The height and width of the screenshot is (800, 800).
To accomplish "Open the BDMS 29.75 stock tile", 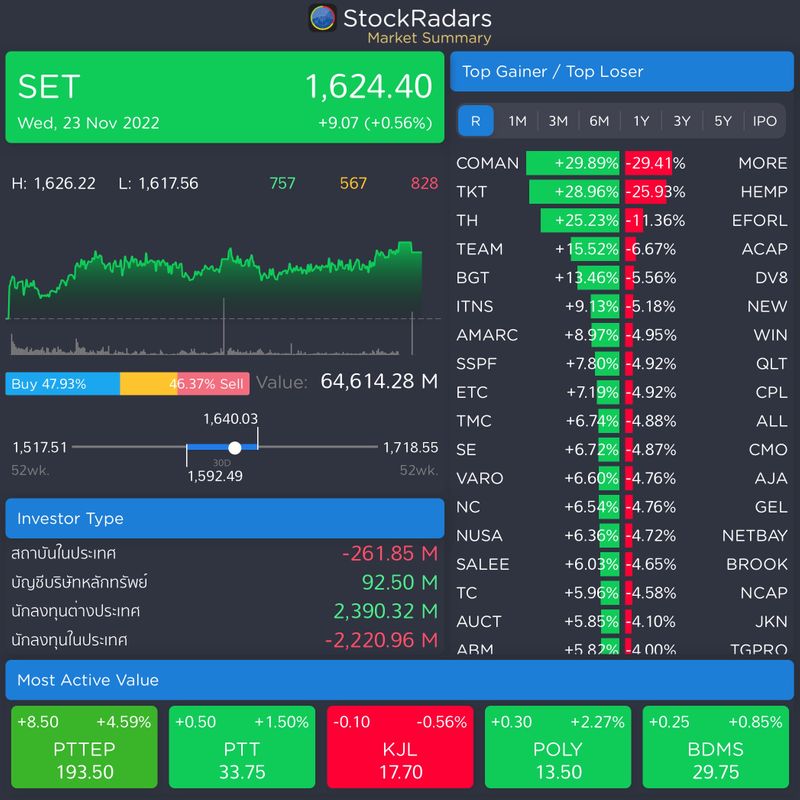I will [x=715, y=747].
